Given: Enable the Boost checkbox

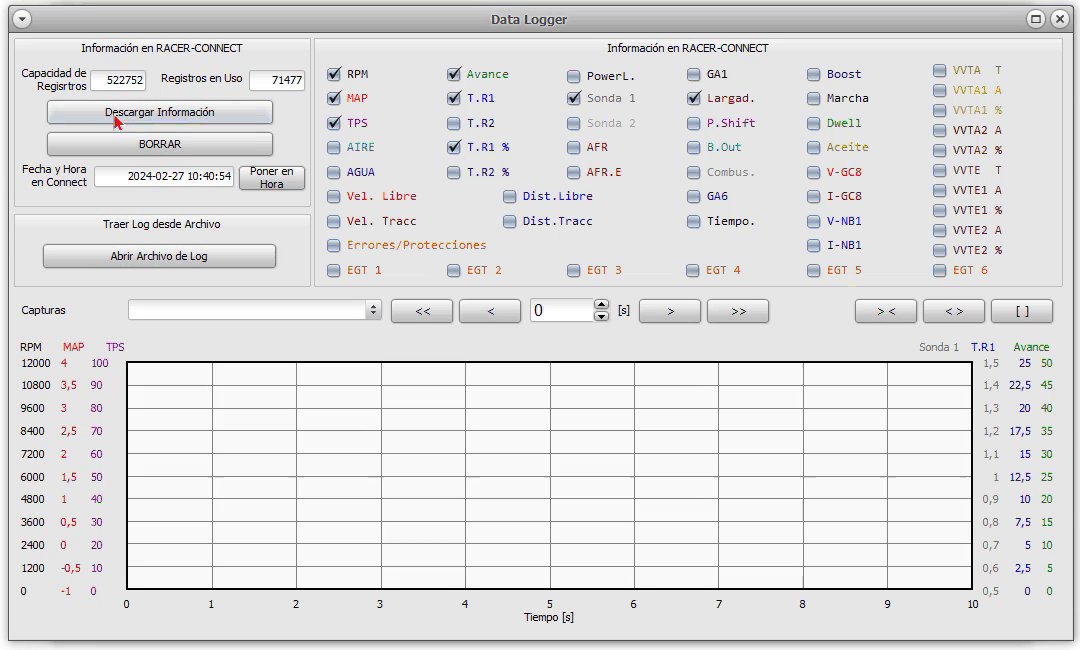Looking at the screenshot, I should [813, 74].
